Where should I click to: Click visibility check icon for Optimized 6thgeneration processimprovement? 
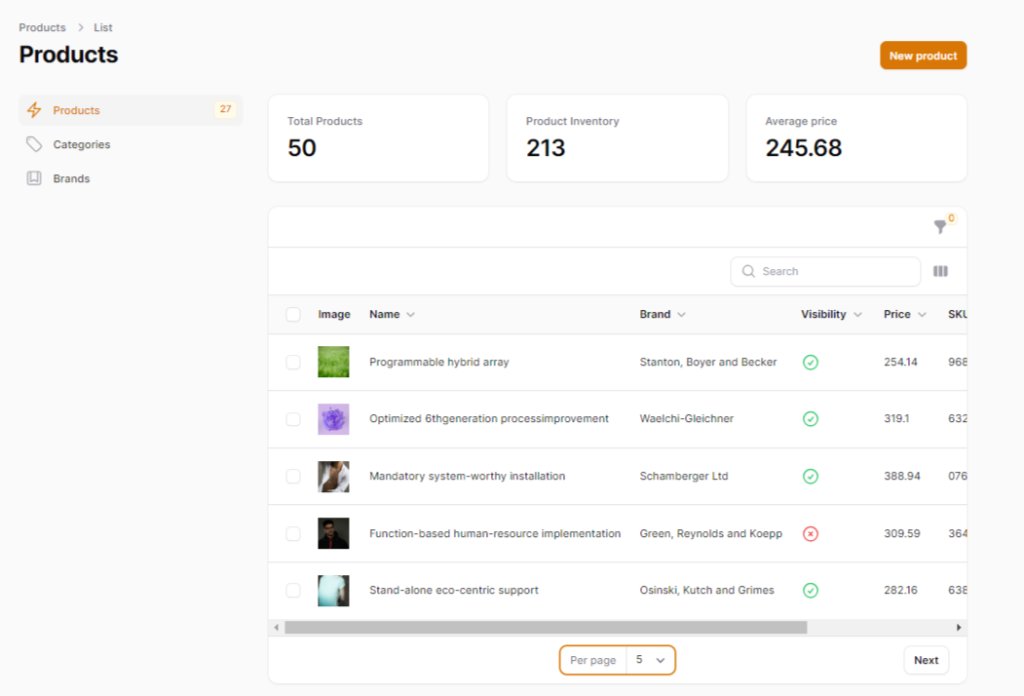click(x=810, y=419)
